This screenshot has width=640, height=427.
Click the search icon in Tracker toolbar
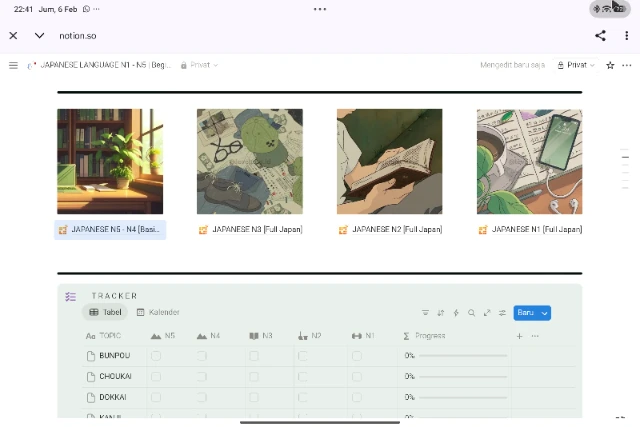[x=472, y=313]
